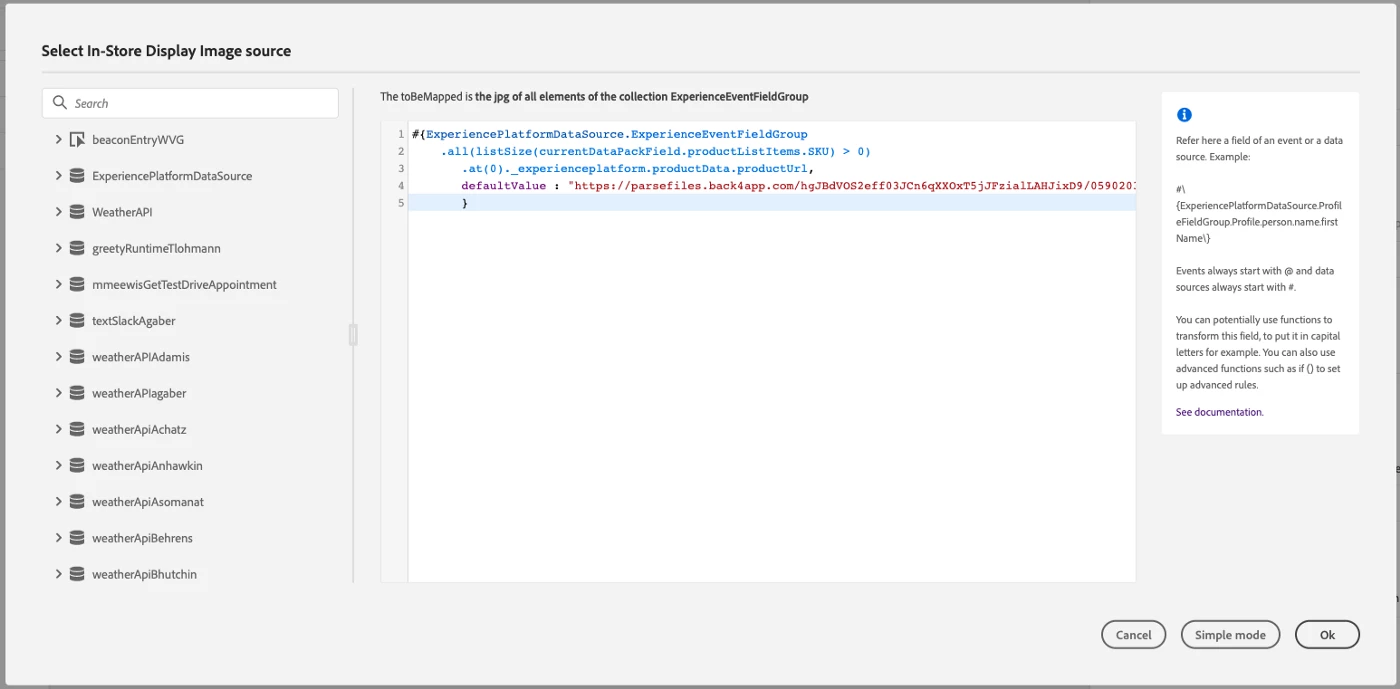Expand the beaconEntryWVG tree node
Screen dimensions: 1400x689
click(x=59, y=140)
